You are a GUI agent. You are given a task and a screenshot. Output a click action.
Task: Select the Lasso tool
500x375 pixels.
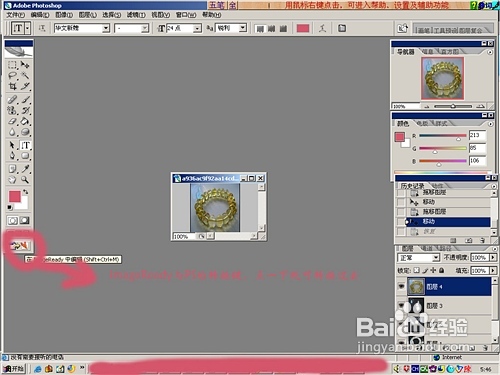click(x=12, y=75)
